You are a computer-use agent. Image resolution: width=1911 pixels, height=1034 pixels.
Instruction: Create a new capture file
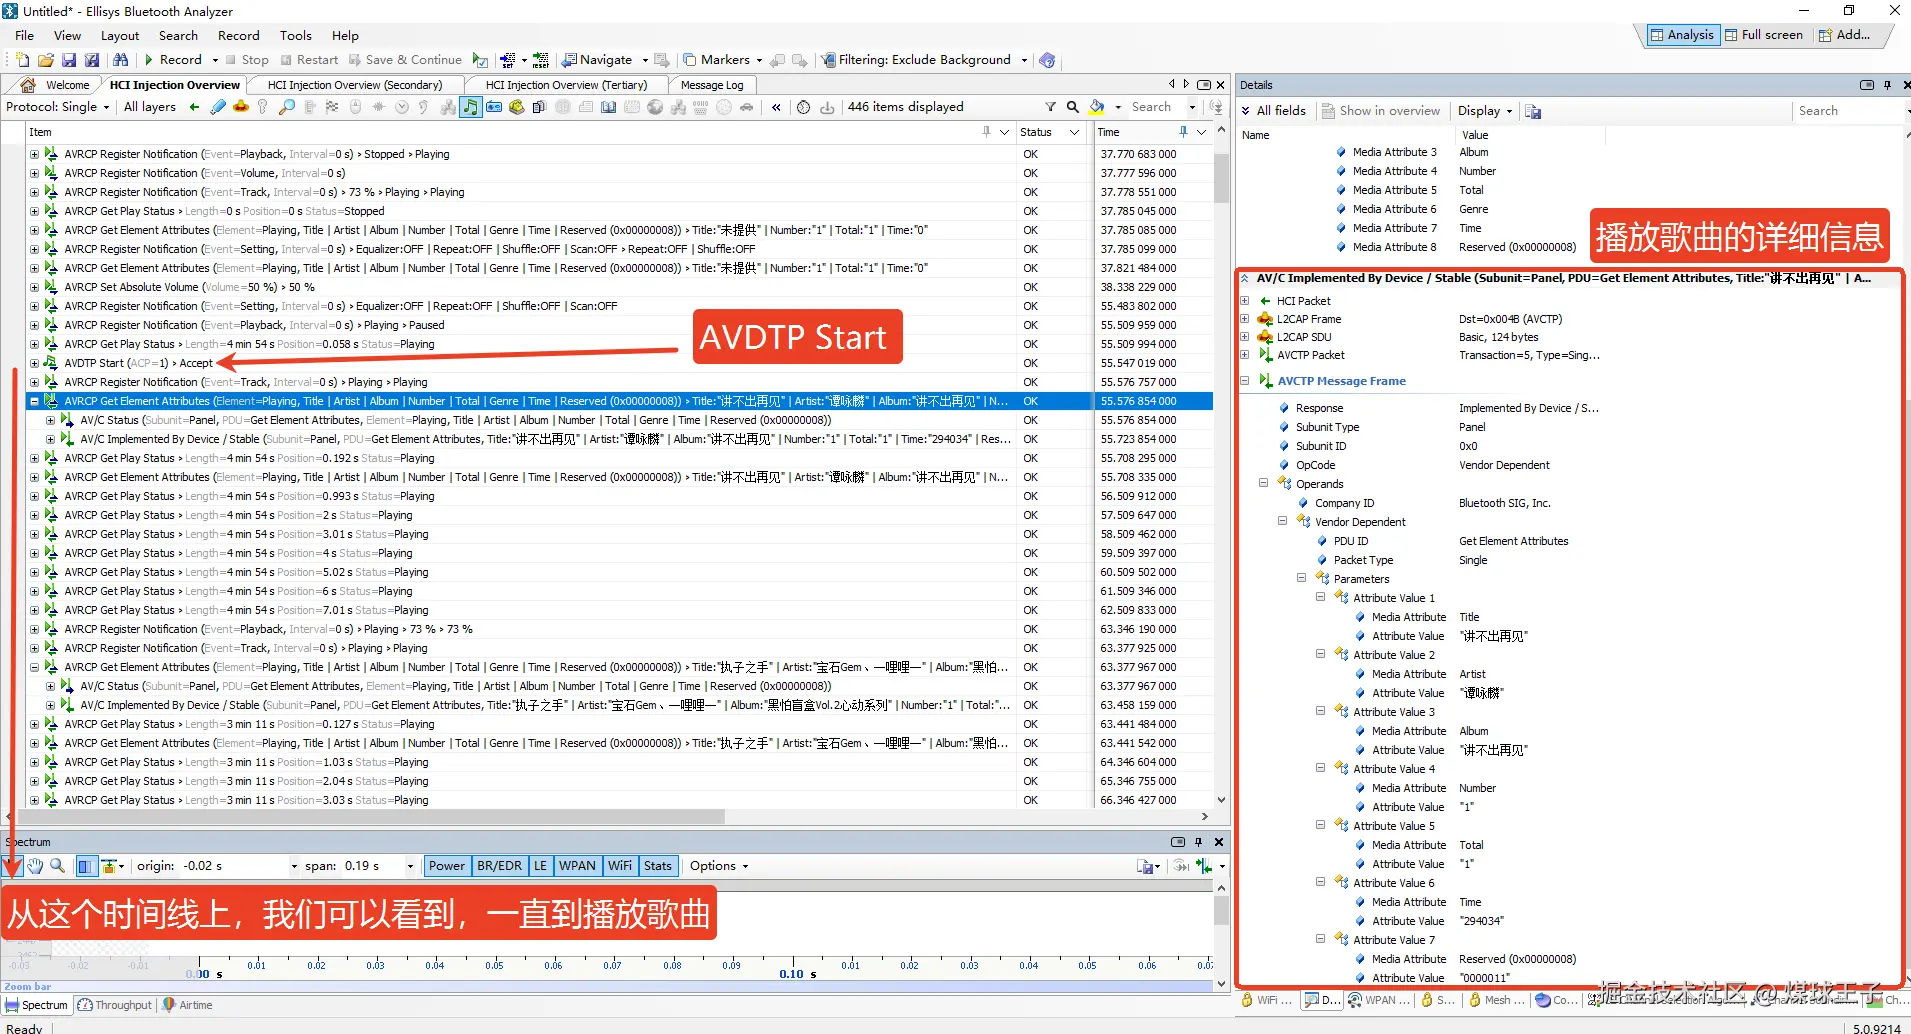(23, 60)
